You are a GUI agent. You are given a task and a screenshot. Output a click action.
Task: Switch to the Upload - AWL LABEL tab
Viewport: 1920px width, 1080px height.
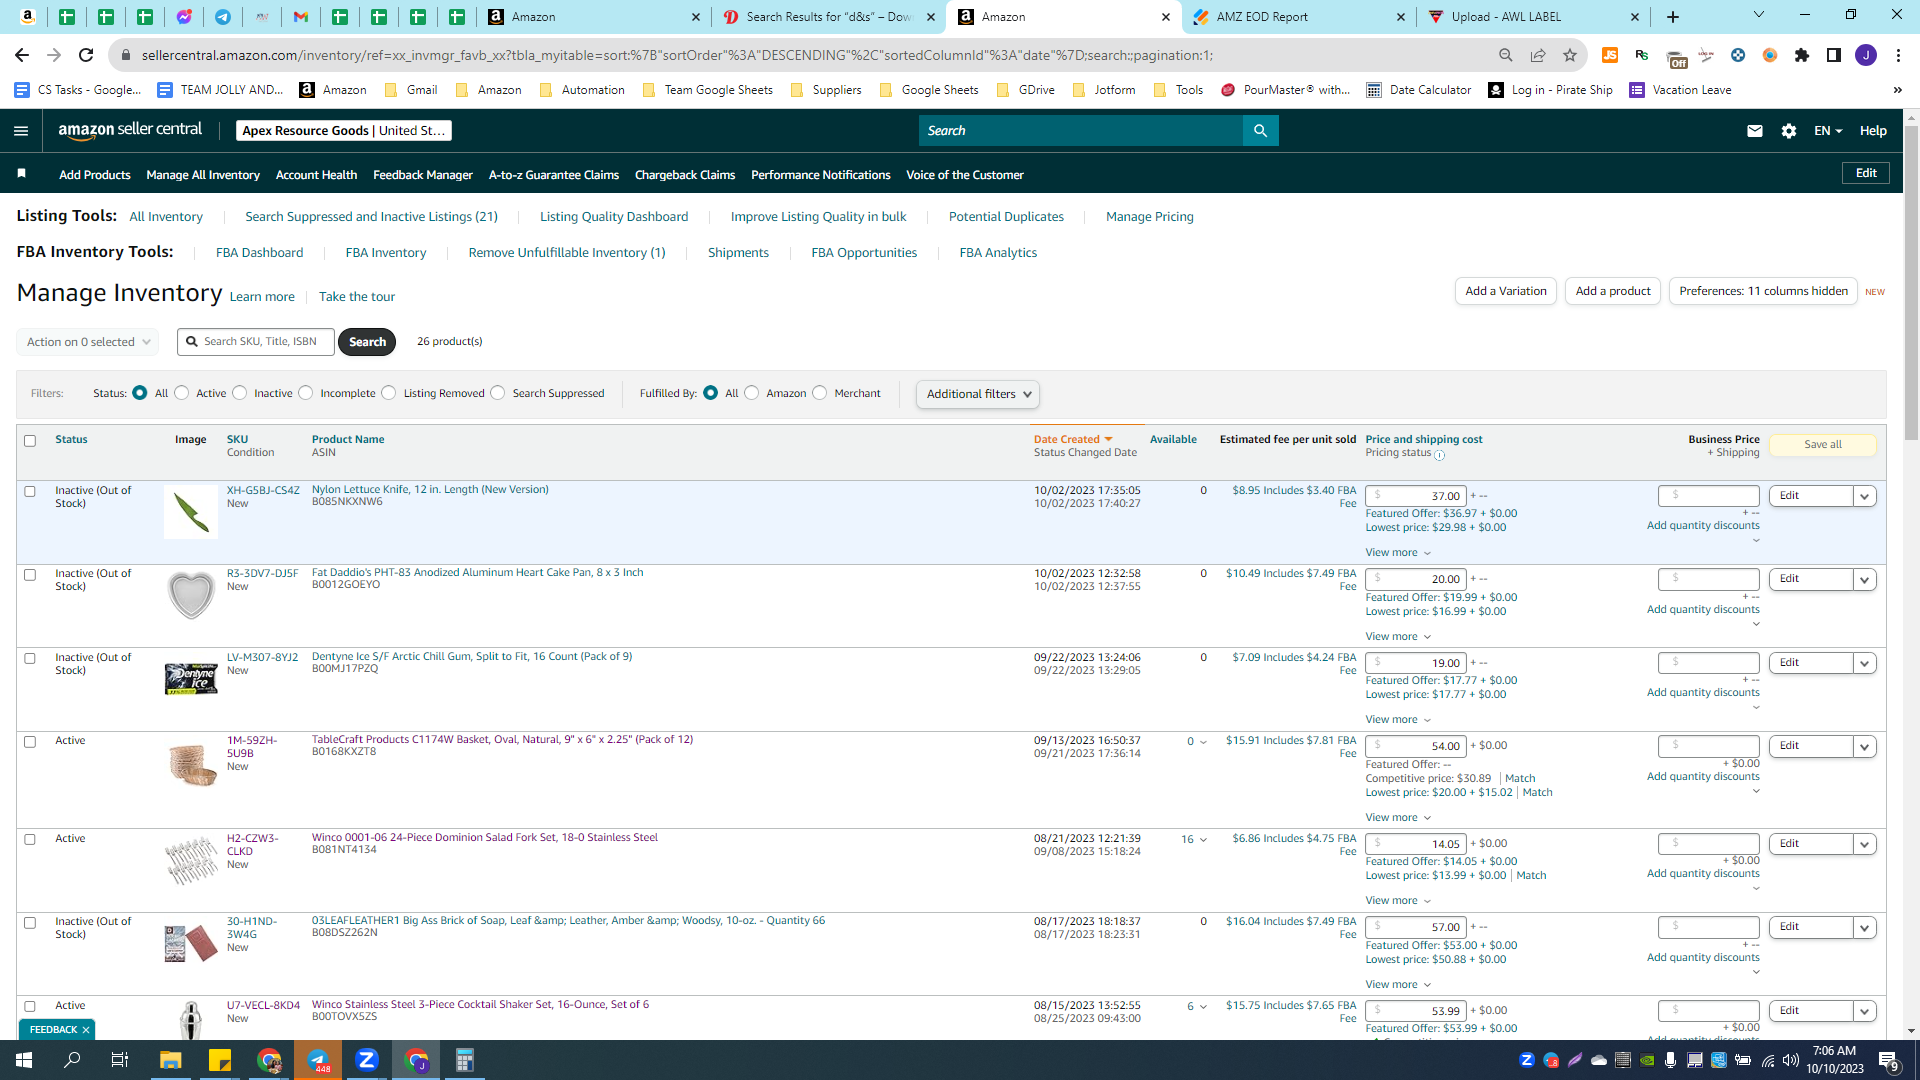1533,17
